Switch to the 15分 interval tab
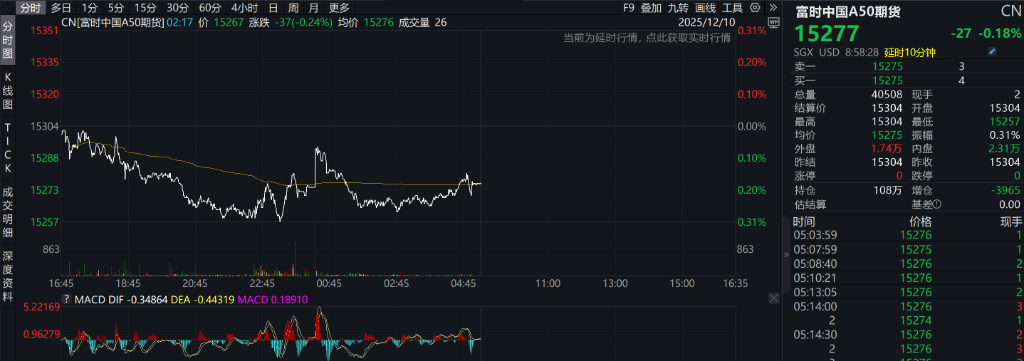 (145, 8)
